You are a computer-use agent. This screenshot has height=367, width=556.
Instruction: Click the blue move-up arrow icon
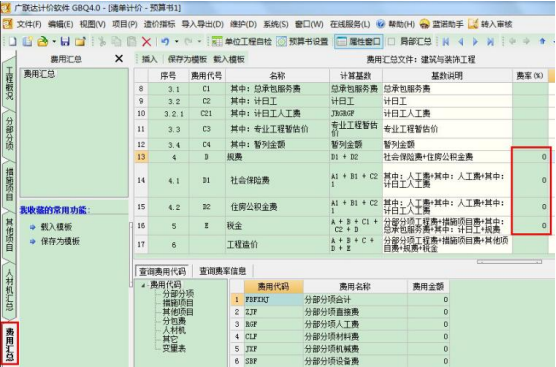coord(542,41)
